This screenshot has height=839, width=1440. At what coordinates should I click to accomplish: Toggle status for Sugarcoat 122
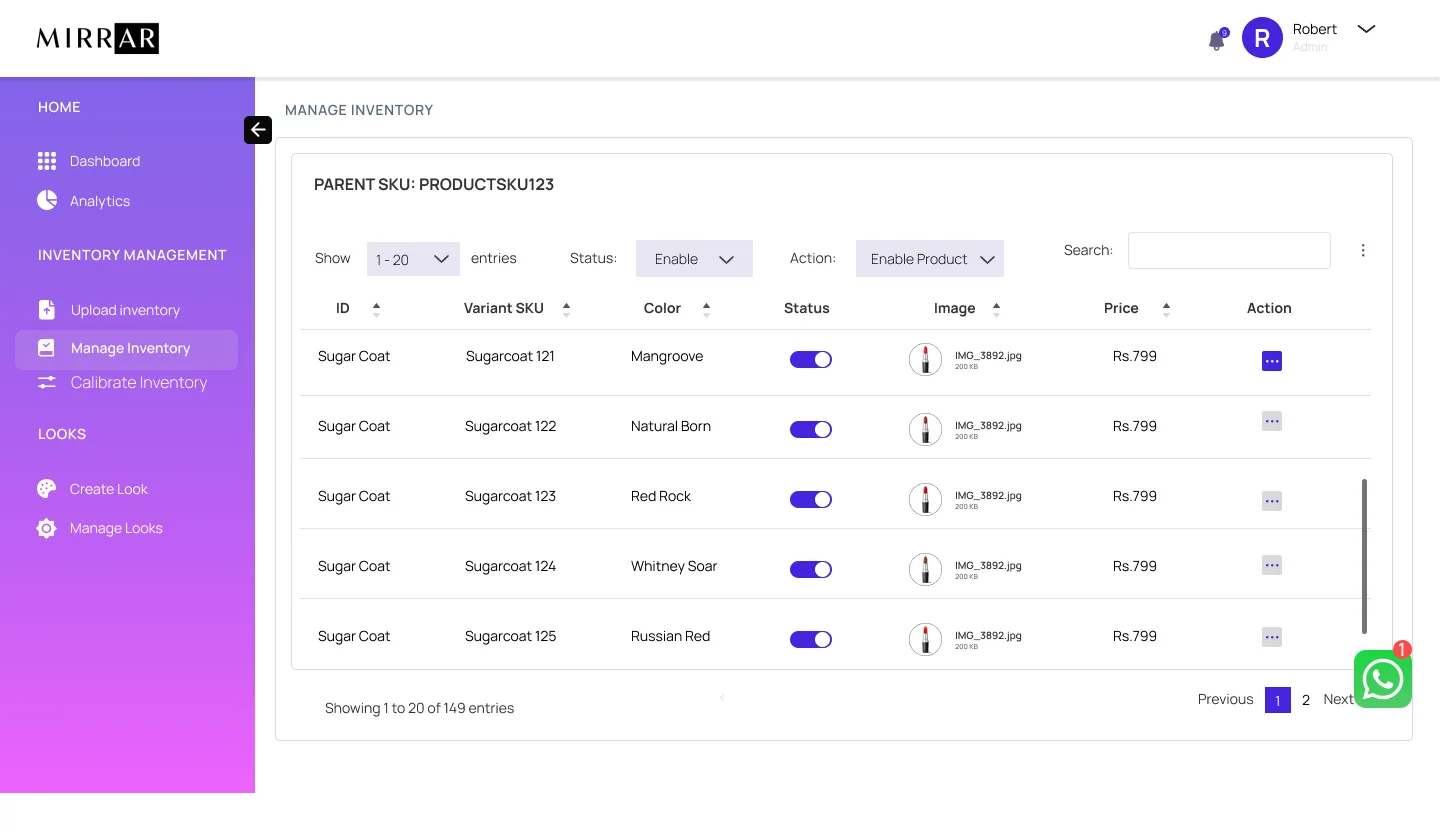coord(811,429)
